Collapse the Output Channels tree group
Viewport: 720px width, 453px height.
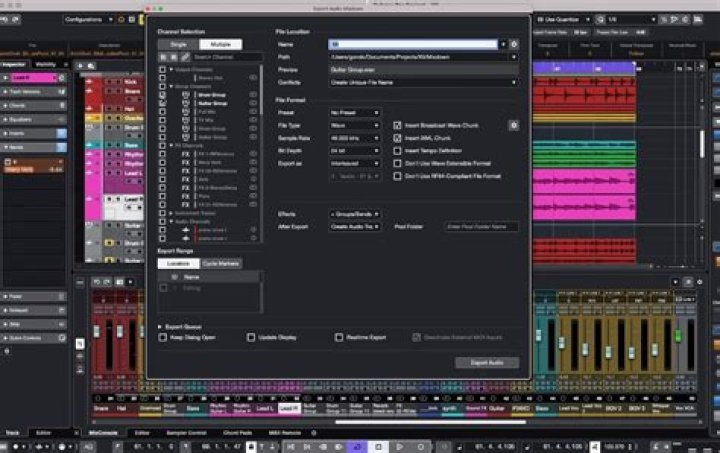(x=171, y=69)
